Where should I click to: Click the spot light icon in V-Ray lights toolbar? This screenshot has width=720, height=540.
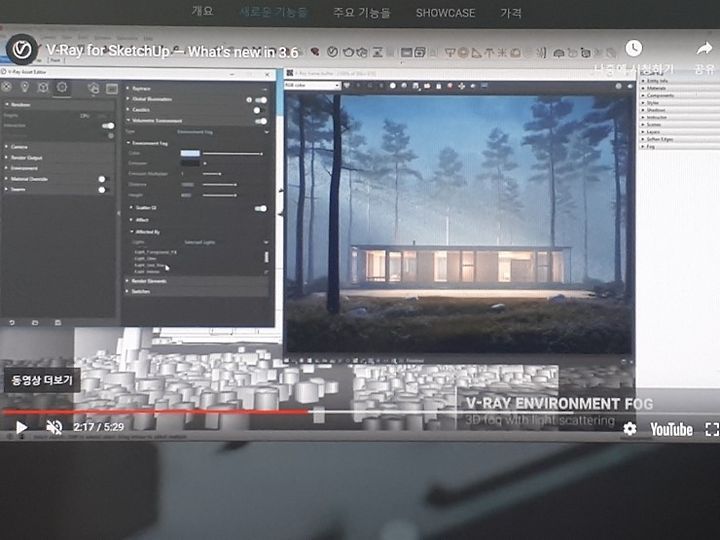pos(477,53)
